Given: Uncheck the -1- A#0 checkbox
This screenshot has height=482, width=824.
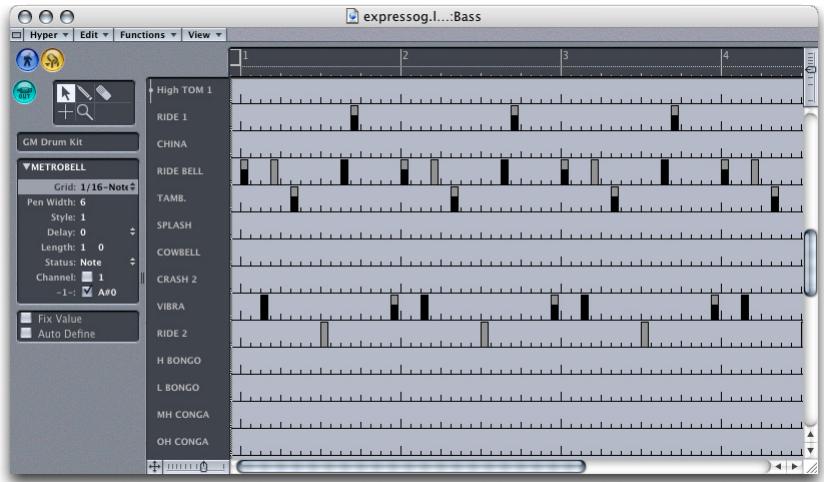Looking at the screenshot, I should click(87, 291).
